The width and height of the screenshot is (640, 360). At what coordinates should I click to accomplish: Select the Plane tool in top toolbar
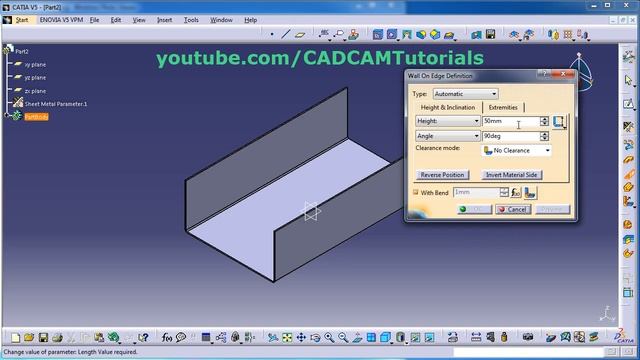300,35
